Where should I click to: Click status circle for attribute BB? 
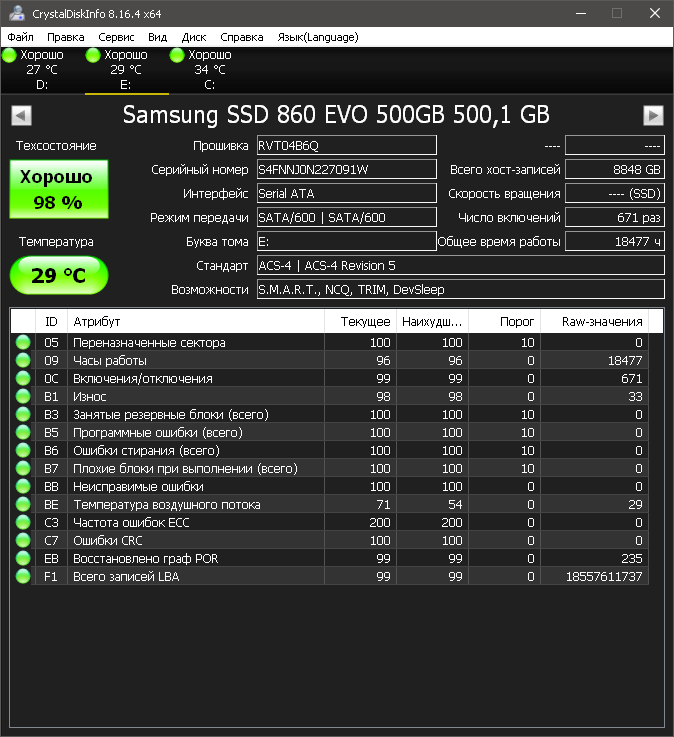click(x=23, y=486)
